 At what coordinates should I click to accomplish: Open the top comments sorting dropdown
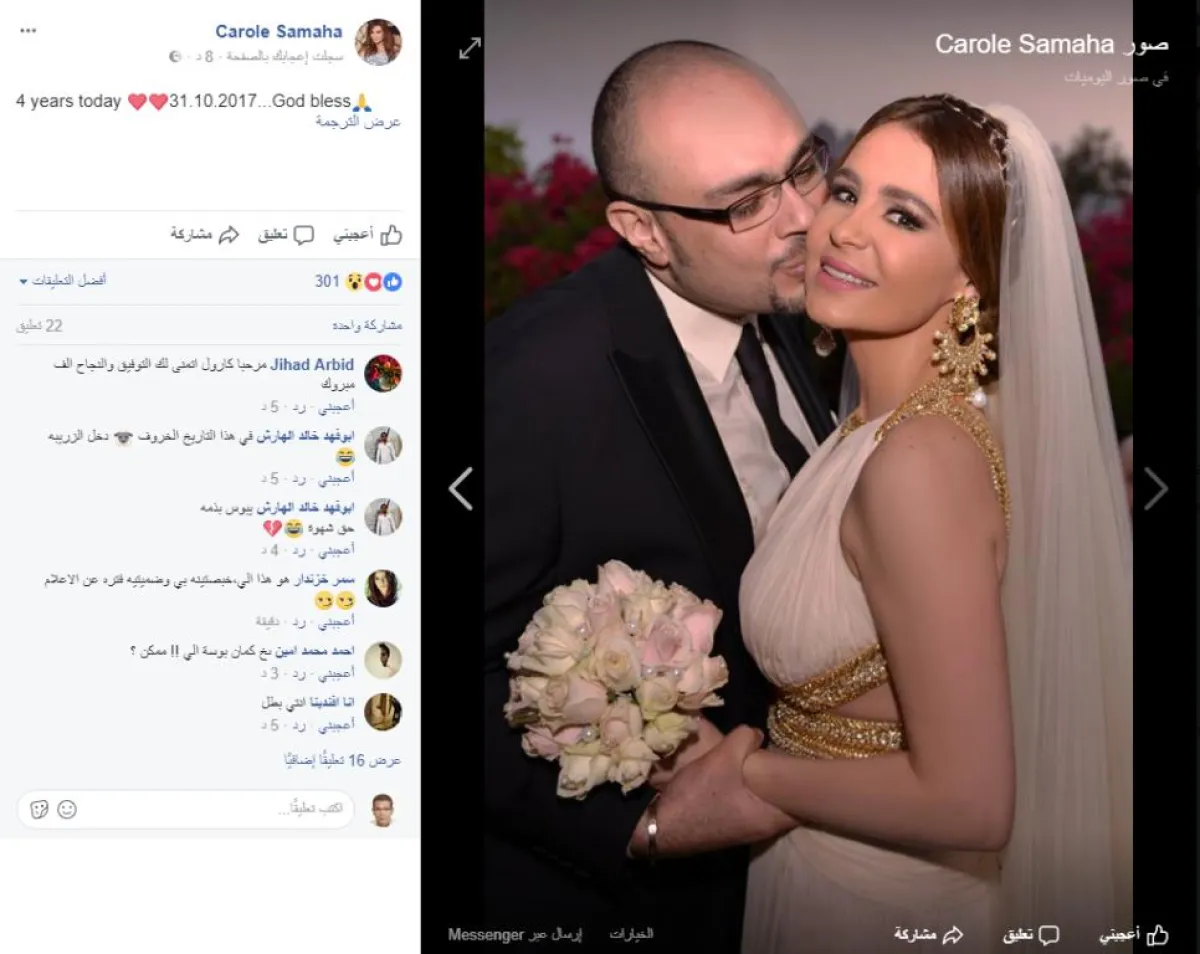point(63,281)
